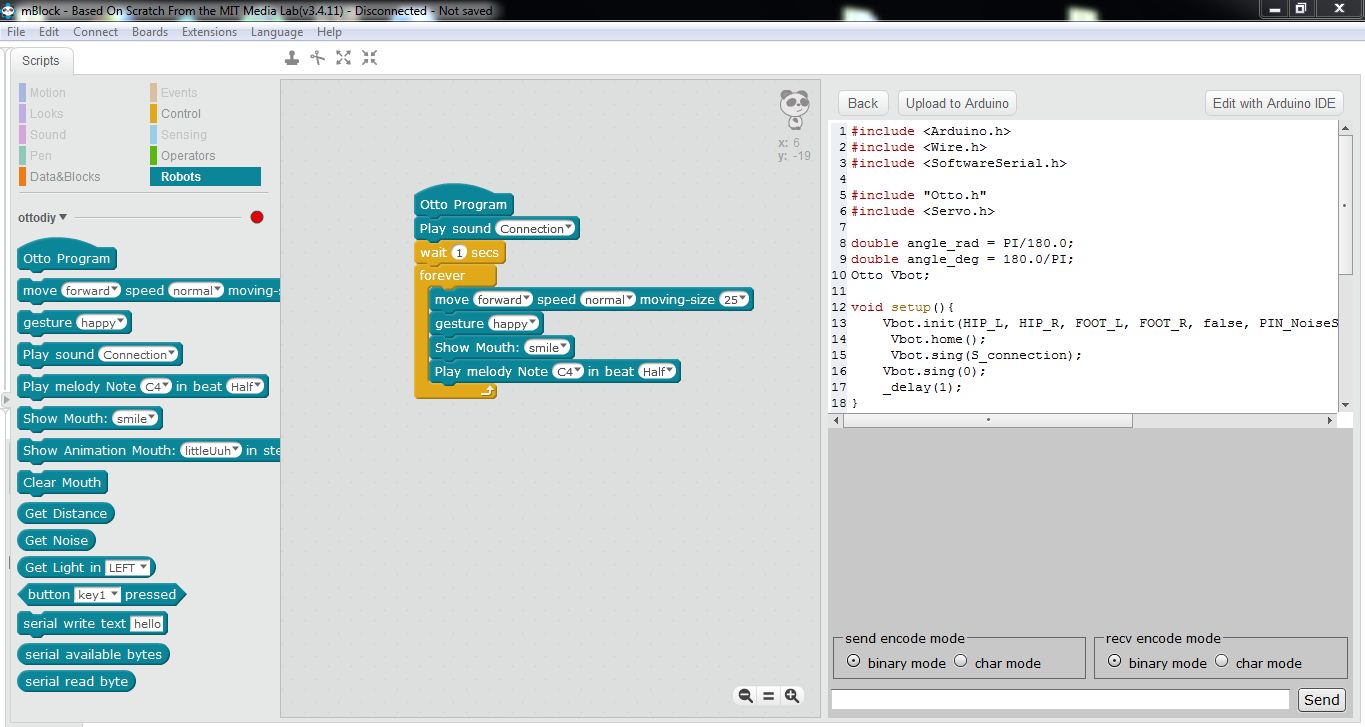Open the Edit menu

[49, 32]
